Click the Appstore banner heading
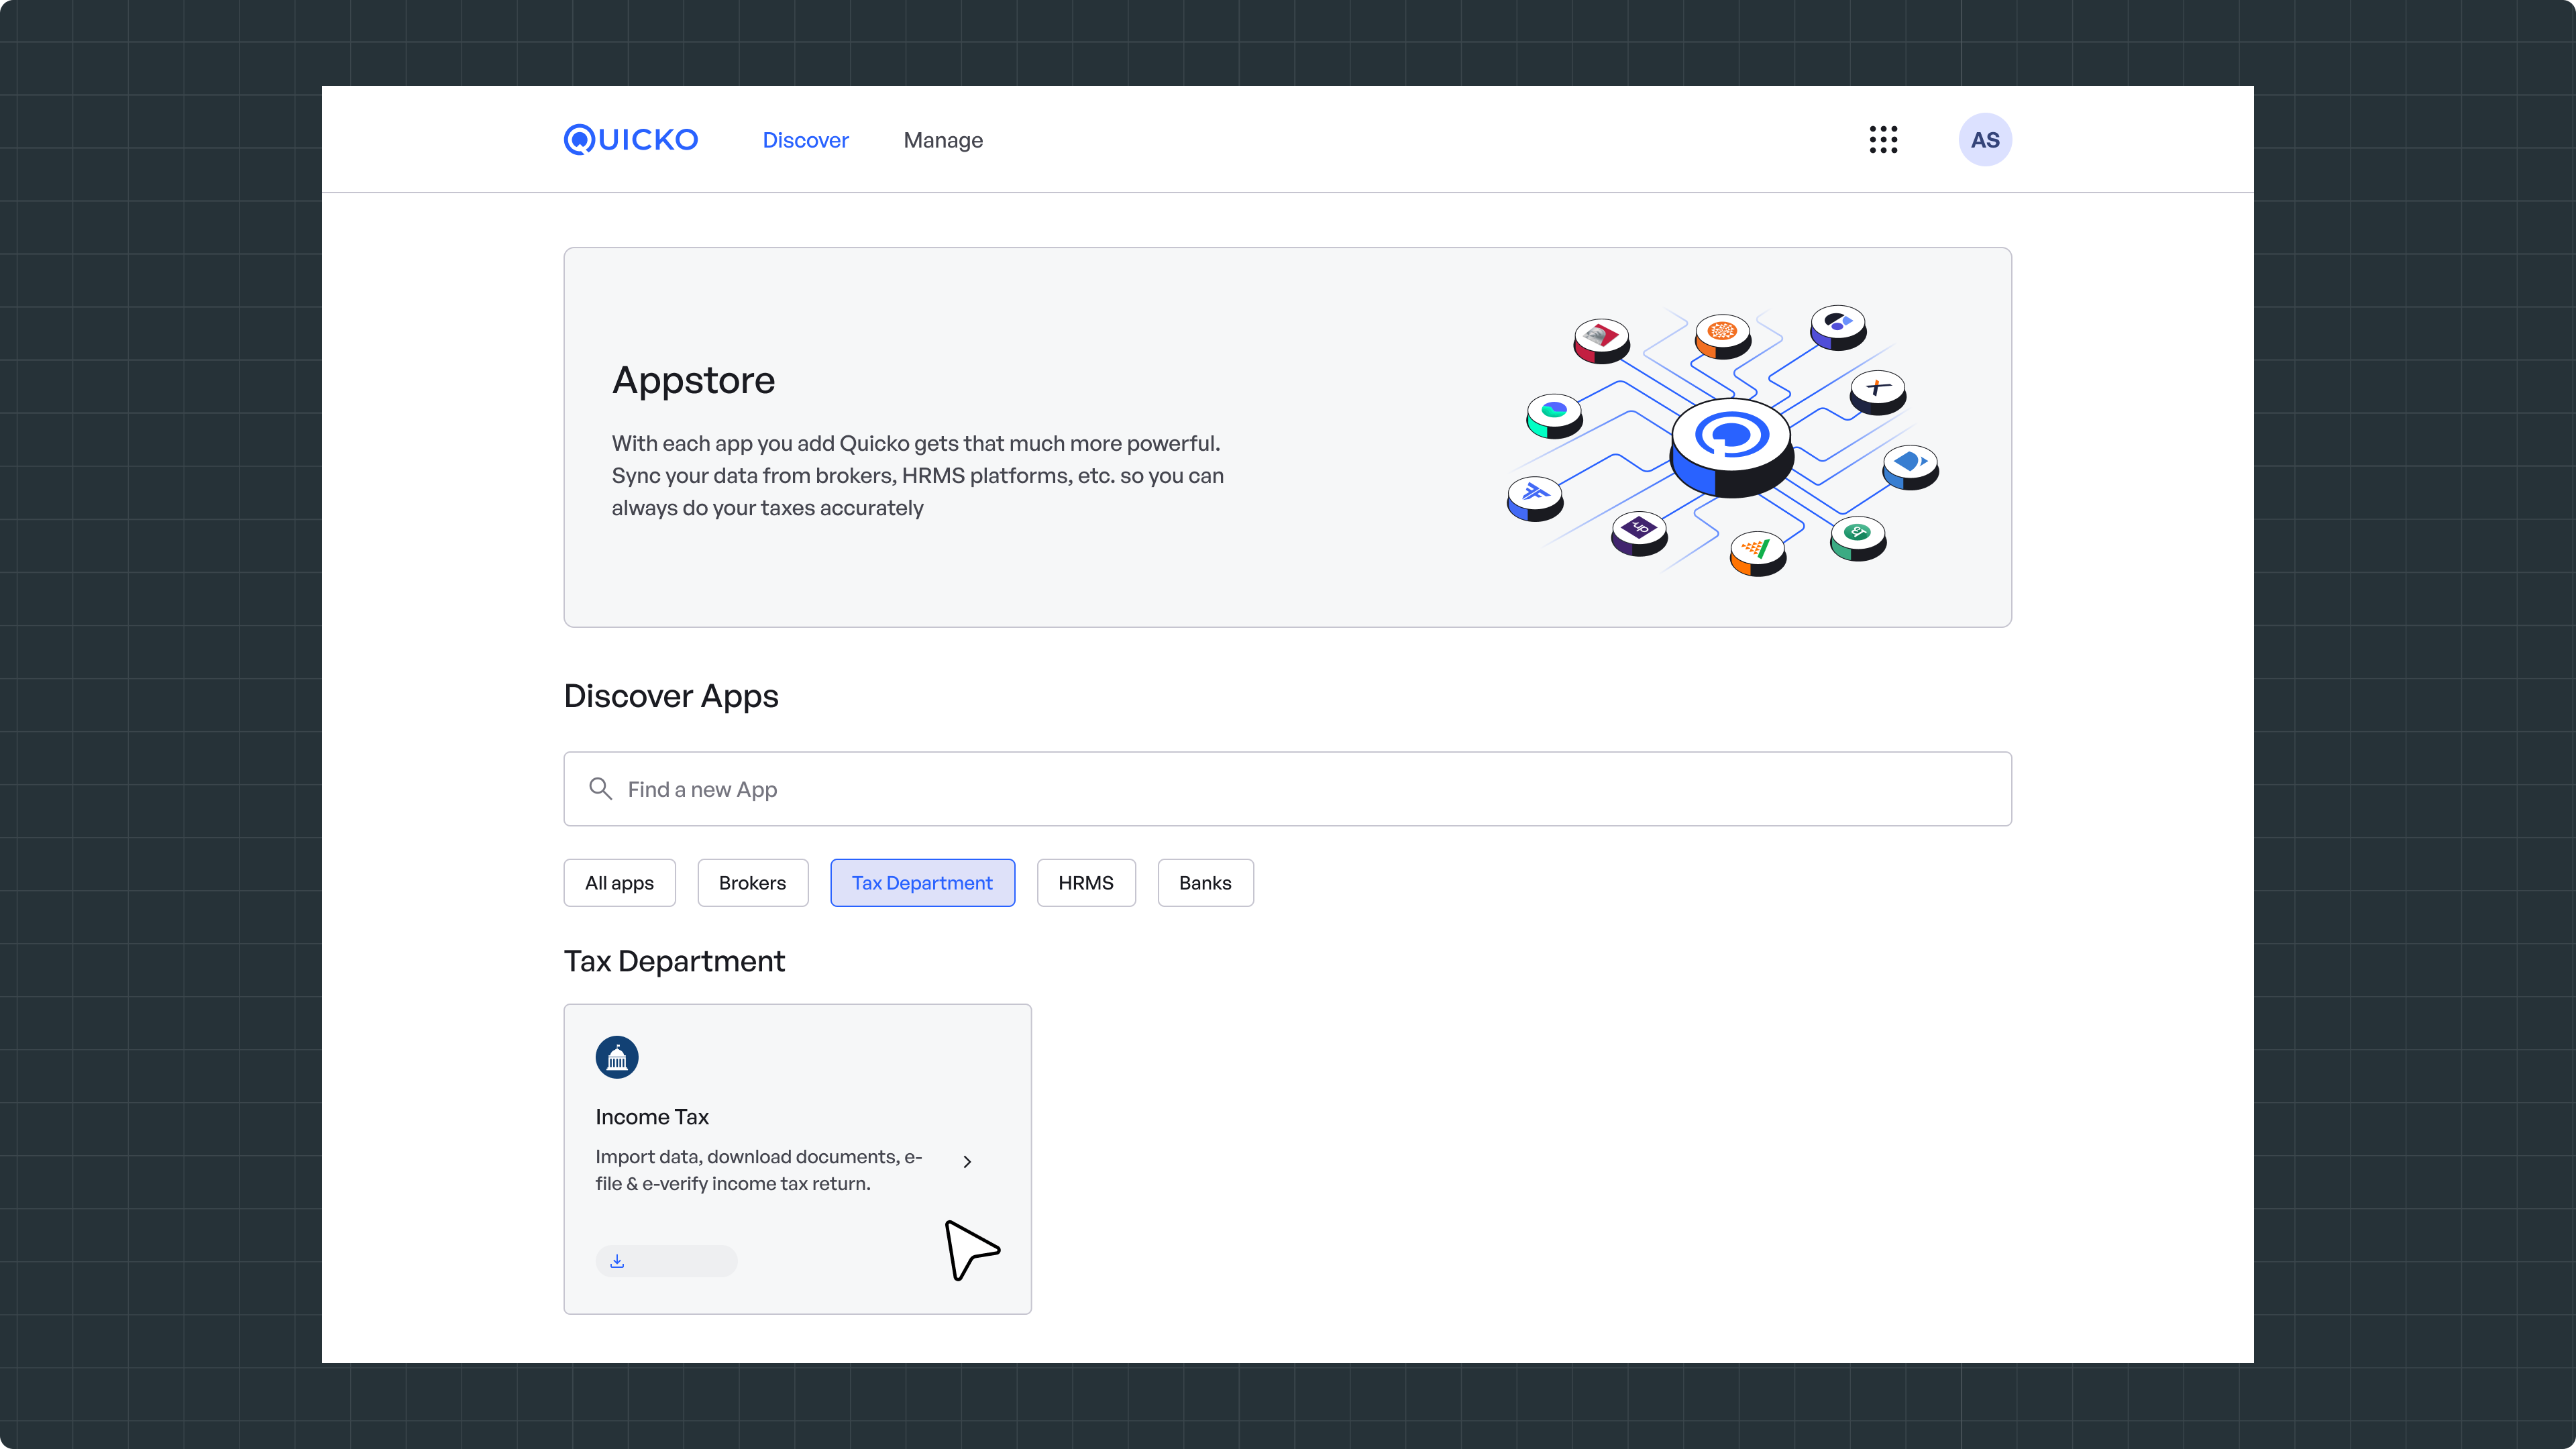This screenshot has width=2576, height=1449. pos(693,380)
